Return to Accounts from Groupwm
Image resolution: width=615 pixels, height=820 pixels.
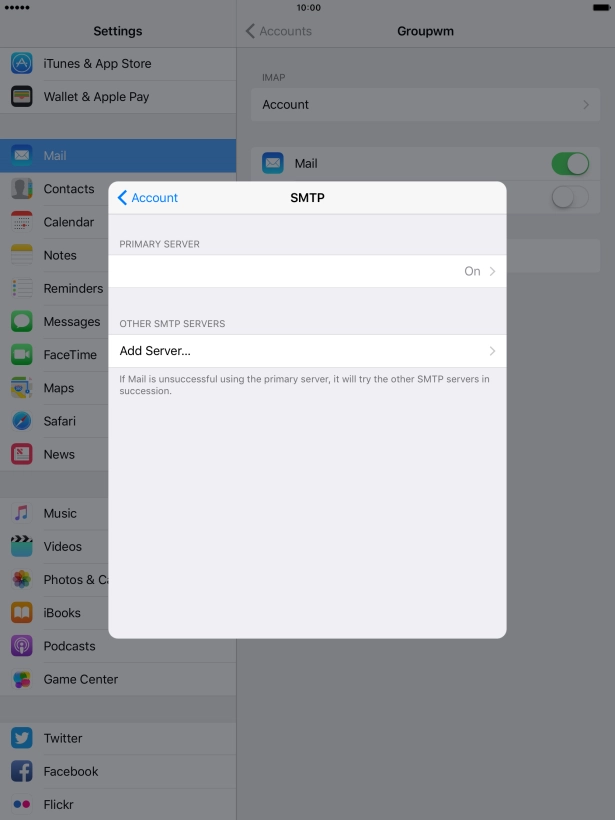tap(279, 31)
